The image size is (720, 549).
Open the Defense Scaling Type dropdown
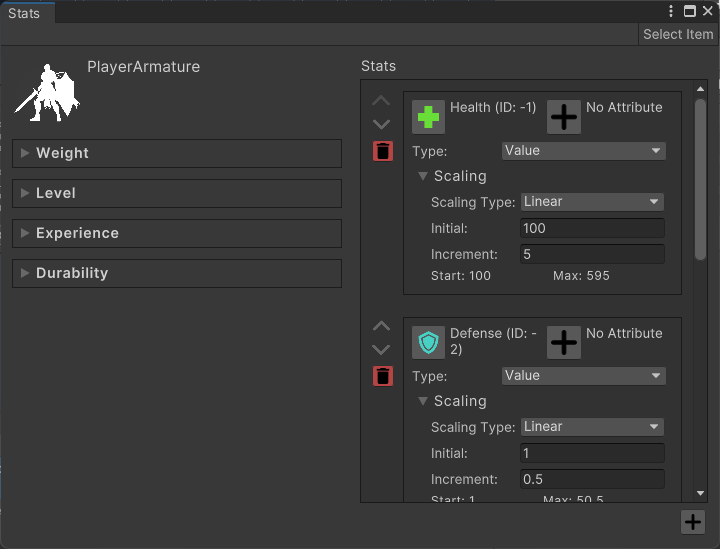(592, 427)
